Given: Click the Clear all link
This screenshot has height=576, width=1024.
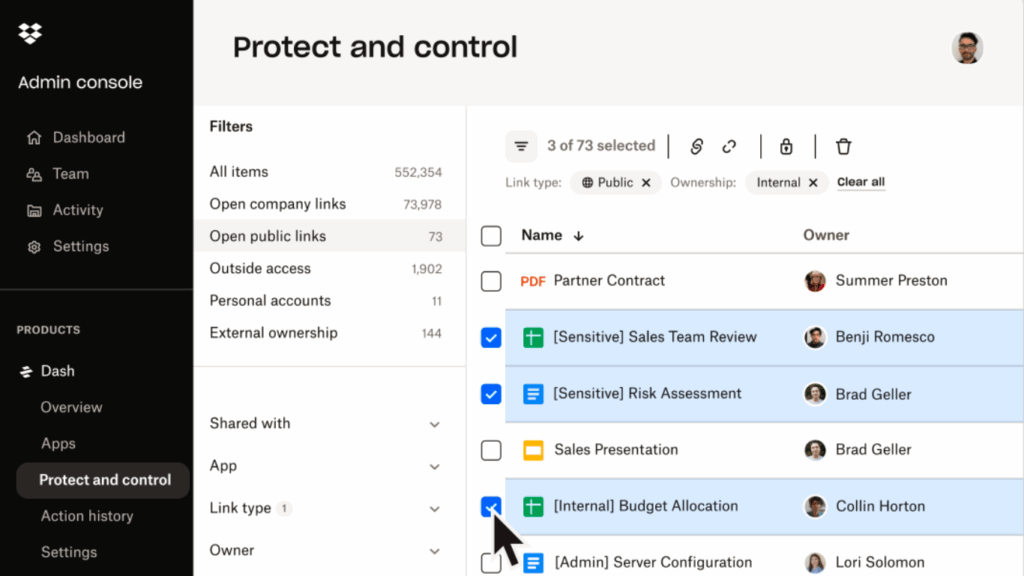Looking at the screenshot, I should click(x=860, y=182).
